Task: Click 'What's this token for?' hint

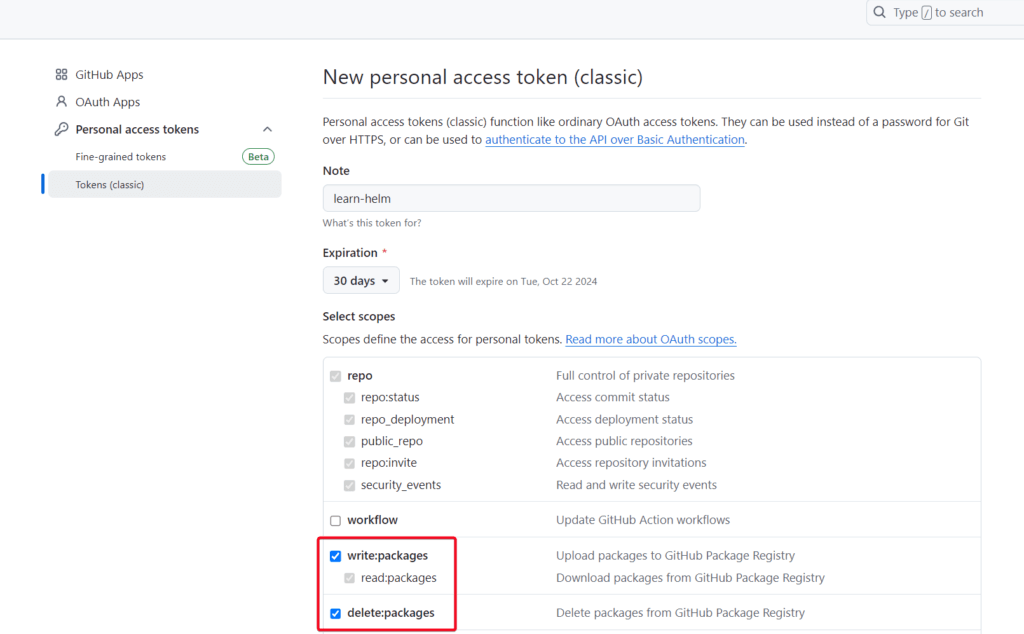Action: [372, 223]
